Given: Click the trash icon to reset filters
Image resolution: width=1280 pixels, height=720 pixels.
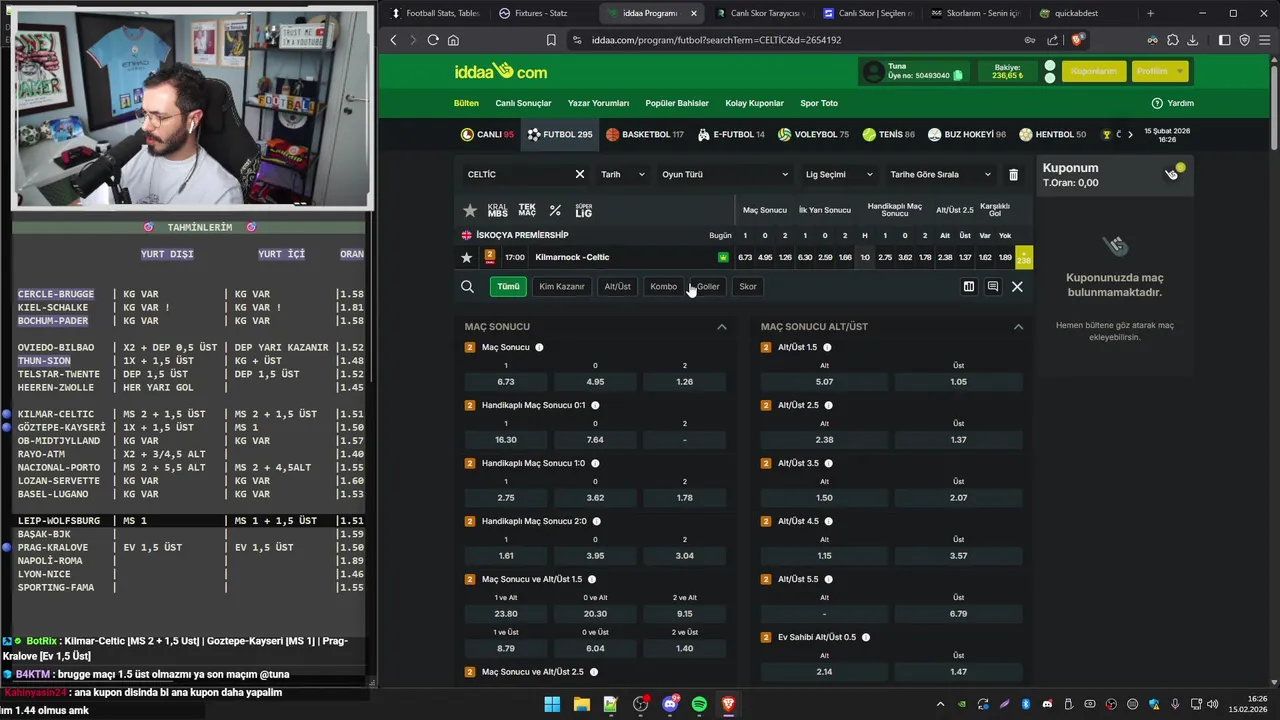Looking at the screenshot, I should click(x=1013, y=174).
